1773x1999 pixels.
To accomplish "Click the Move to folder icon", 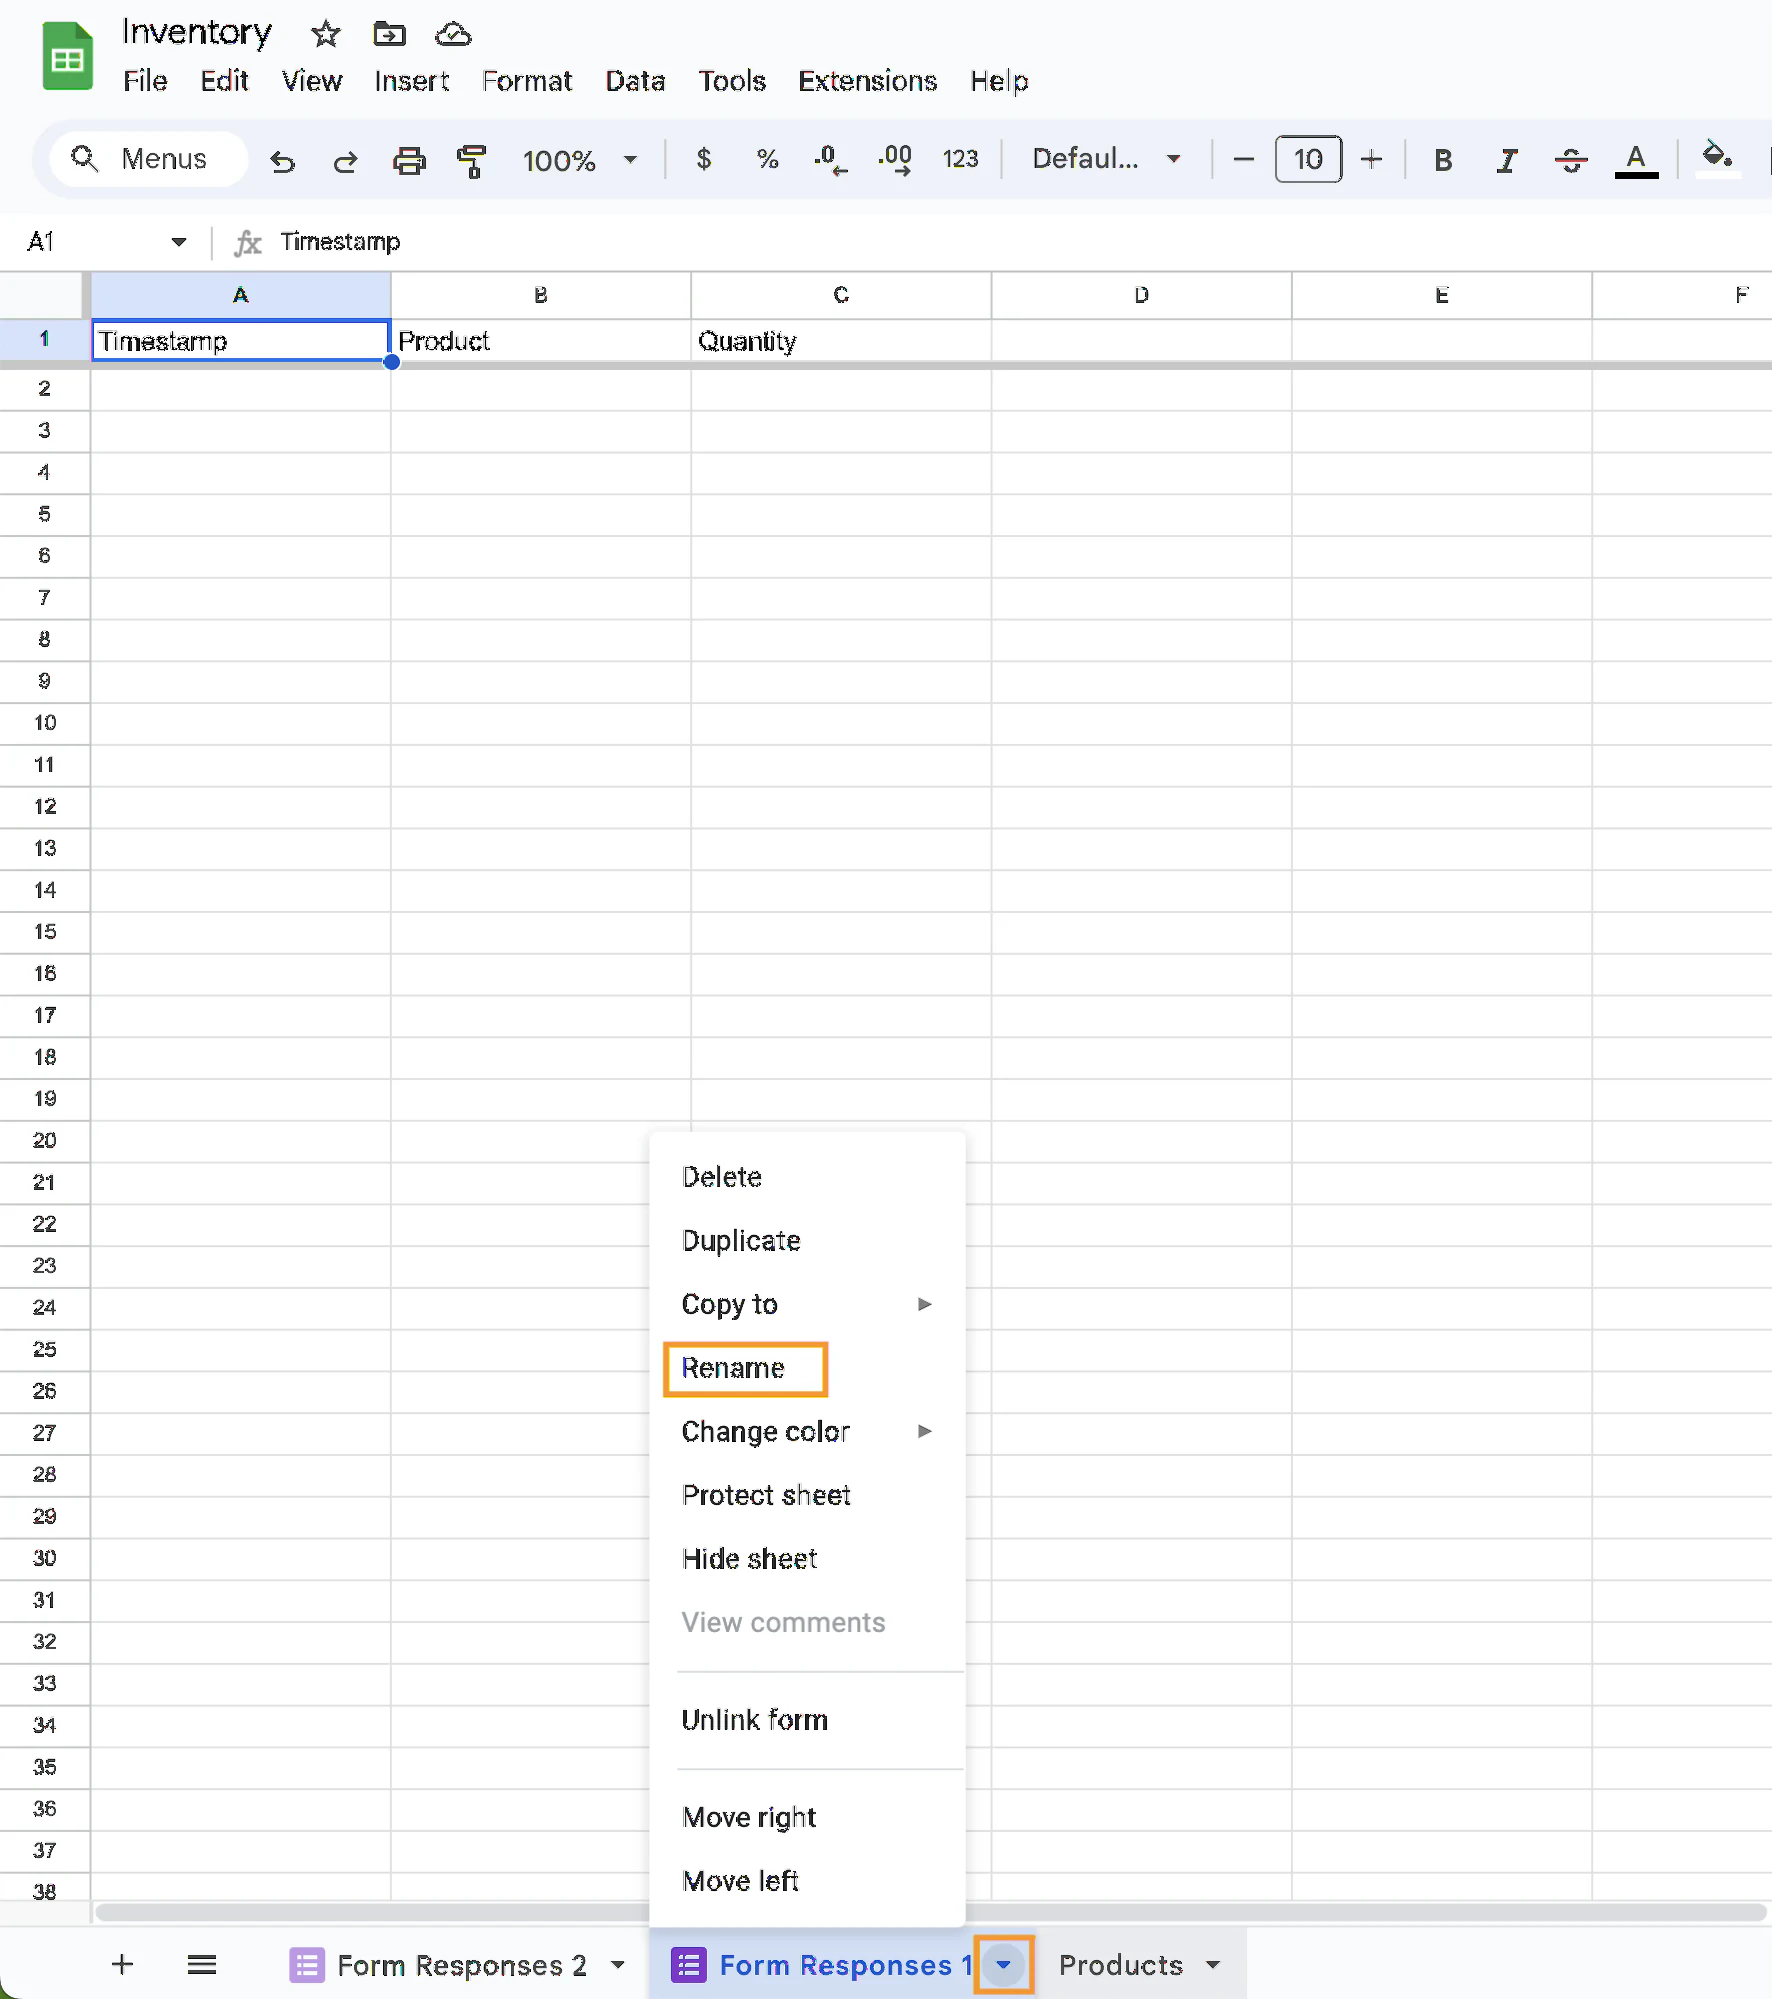I will point(389,34).
